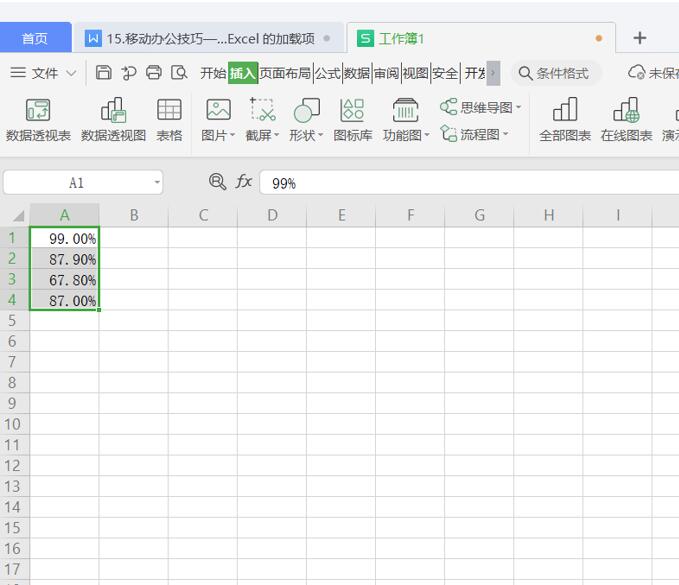The width and height of the screenshot is (679, 585).
Task: Click the Print icon in quick toolbar
Action: point(153,72)
